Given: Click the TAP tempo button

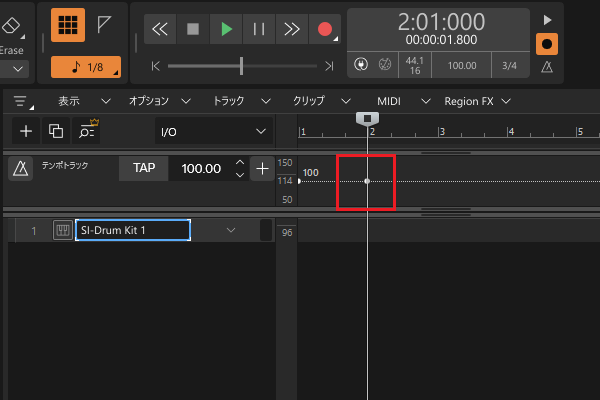Looking at the screenshot, I should click(x=144, y=169).
